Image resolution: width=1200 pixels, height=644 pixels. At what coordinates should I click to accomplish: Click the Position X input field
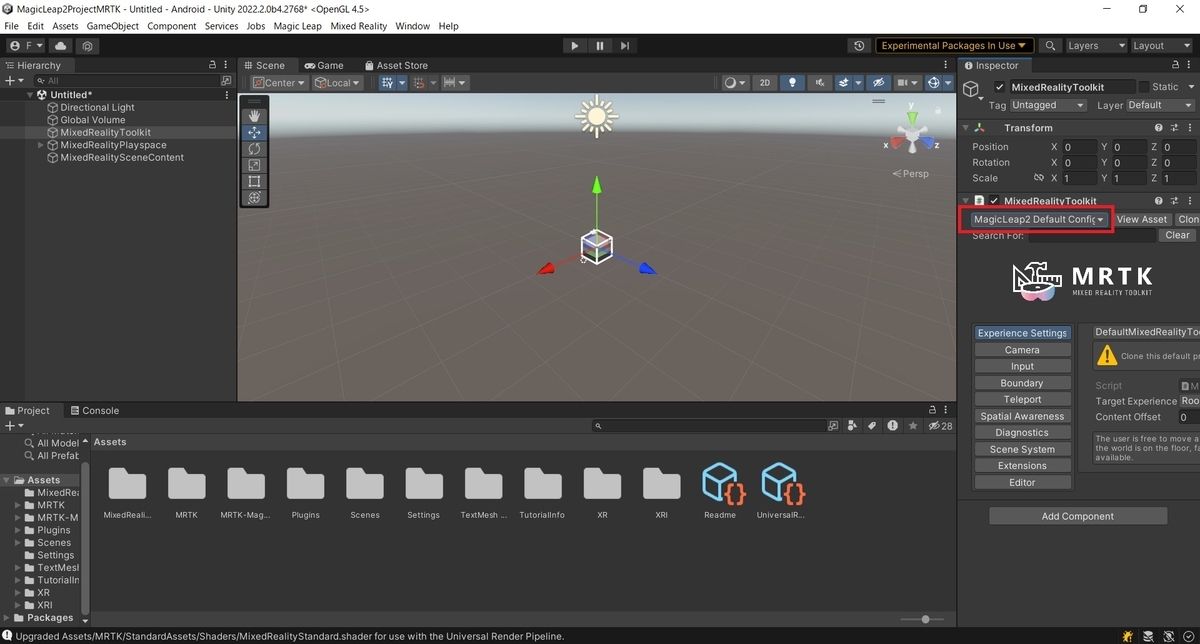click(x=1078, y=147)
